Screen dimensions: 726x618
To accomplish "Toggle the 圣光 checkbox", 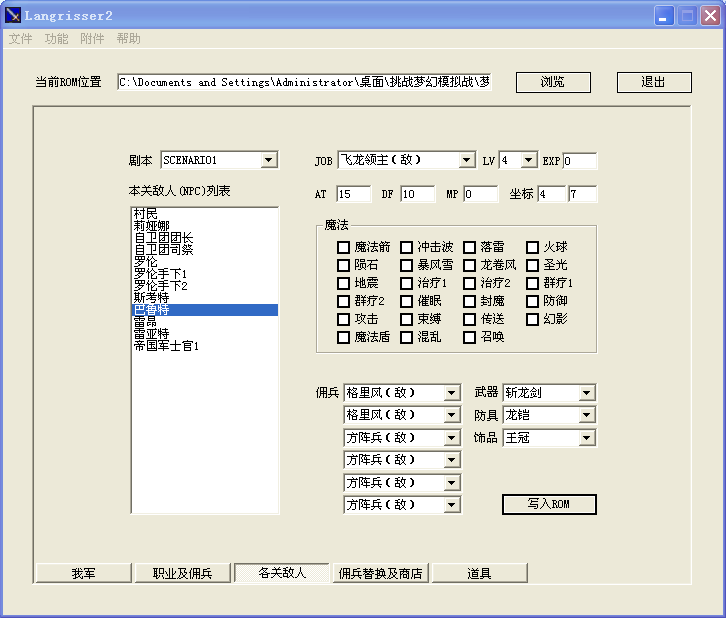I will tap(532, 265).
